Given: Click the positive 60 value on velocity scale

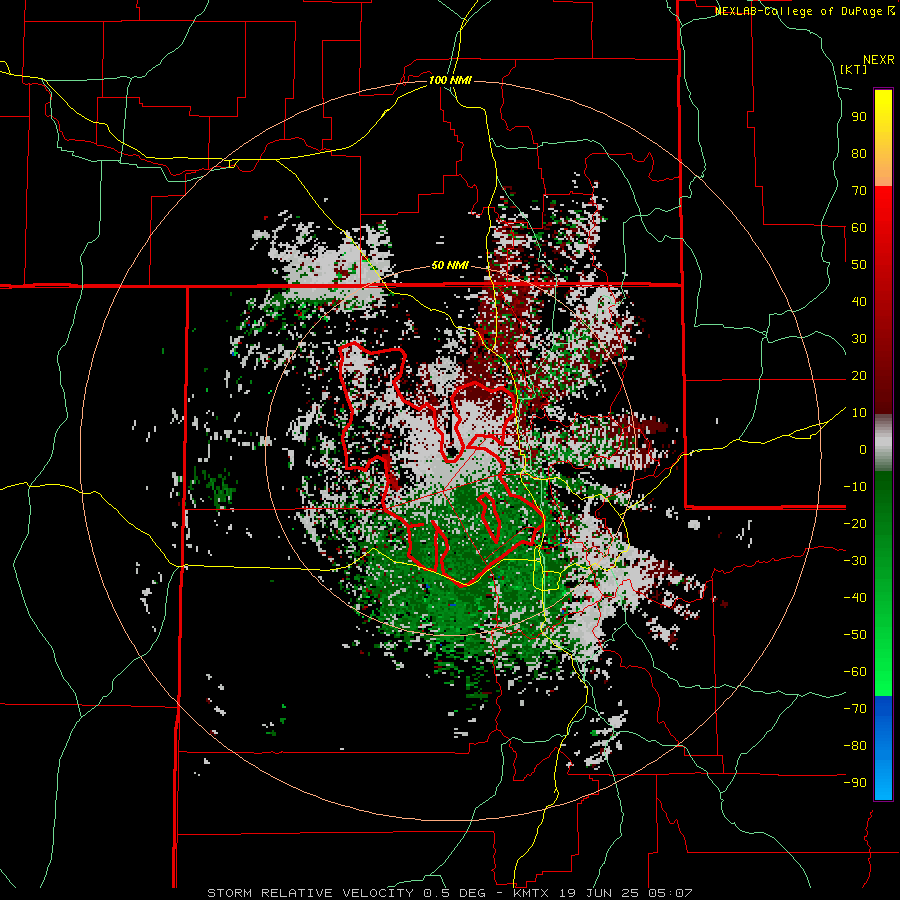Looking at the screenshot, I should (859, 227).
